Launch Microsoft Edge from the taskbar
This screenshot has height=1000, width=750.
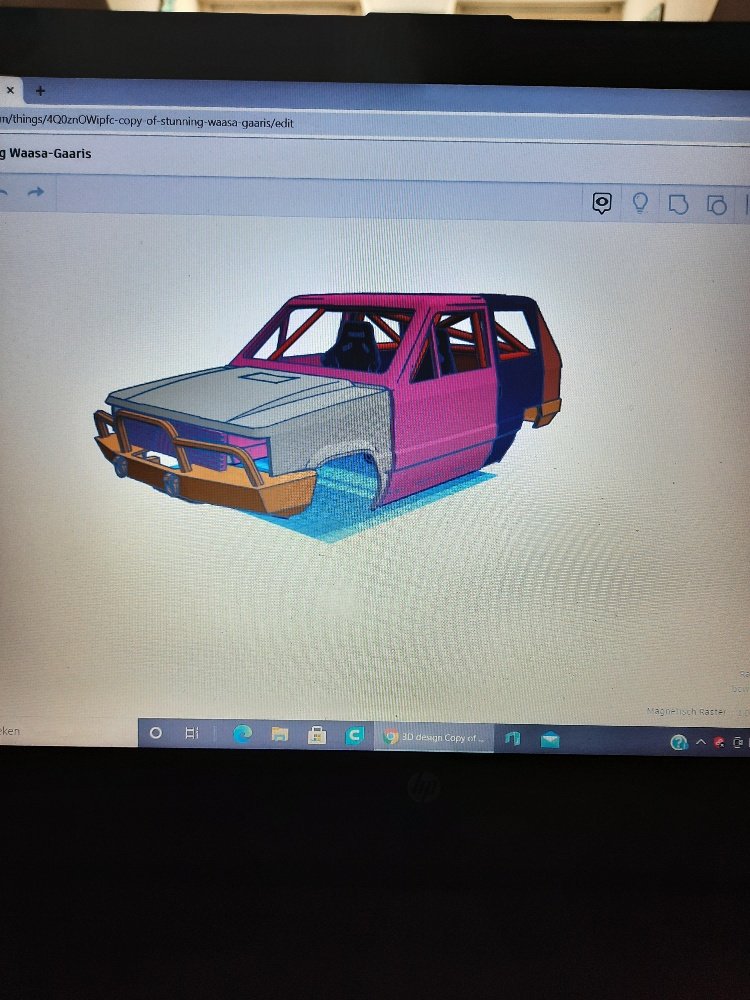click(x=242, y=735)
